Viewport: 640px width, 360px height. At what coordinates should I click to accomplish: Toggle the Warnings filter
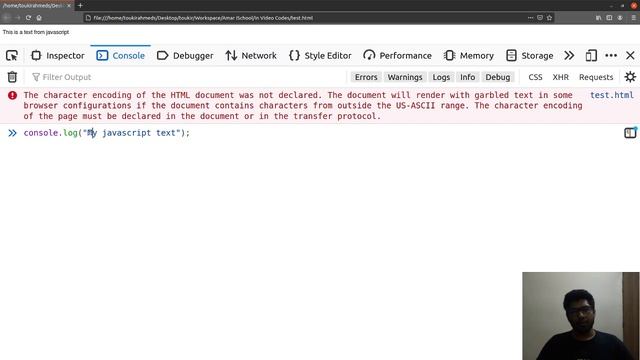(405, 77)
